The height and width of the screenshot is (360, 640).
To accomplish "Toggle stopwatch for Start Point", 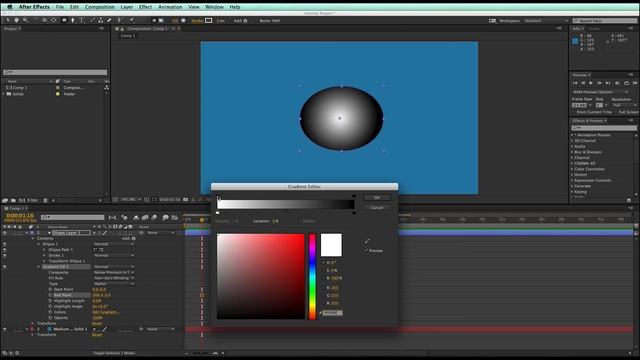I will (x=50, y=289).
